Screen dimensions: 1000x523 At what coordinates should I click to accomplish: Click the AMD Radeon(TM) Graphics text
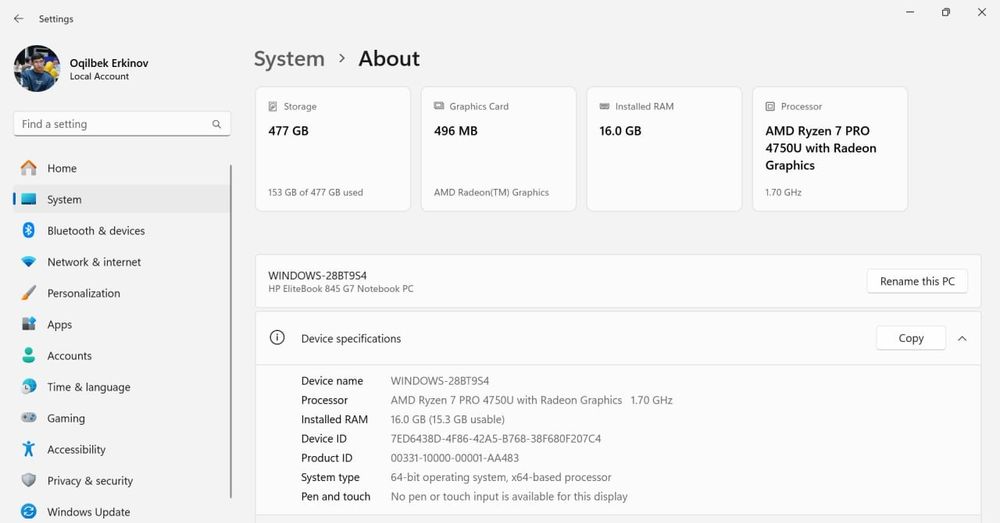[x=491, y=192]
